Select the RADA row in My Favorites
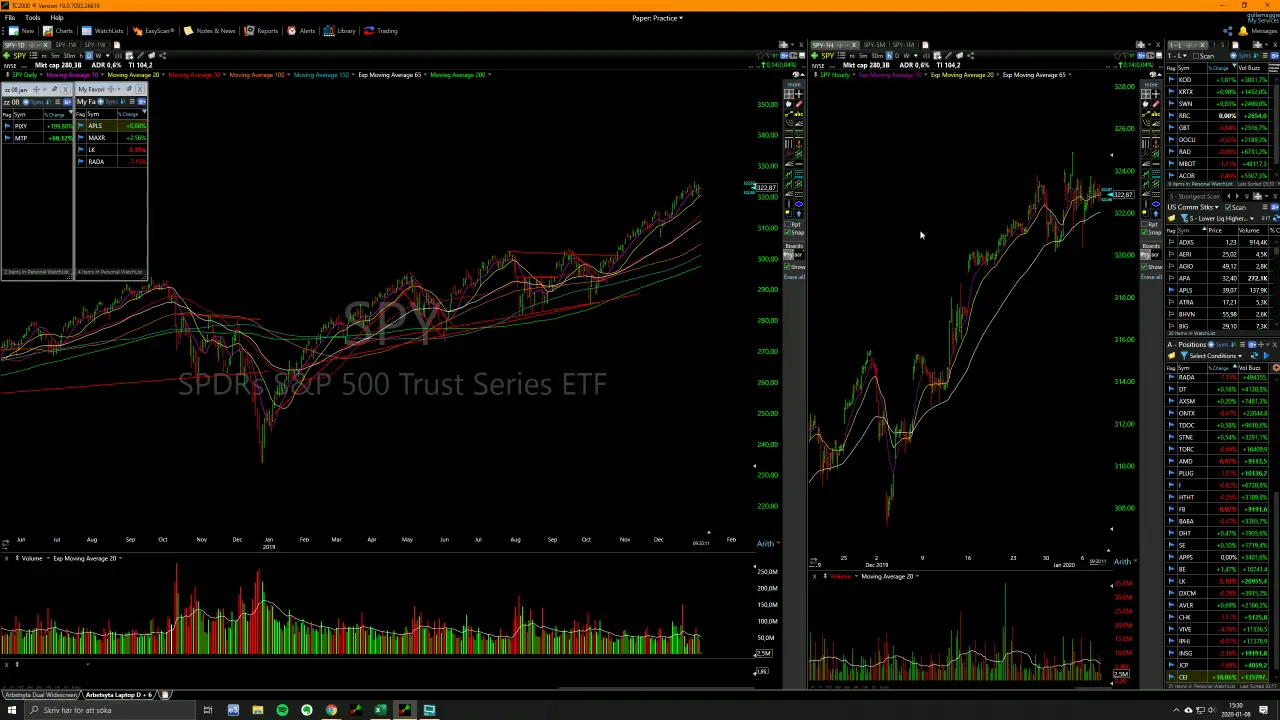Screen dimensions: 1280x720 click(111, 162)
